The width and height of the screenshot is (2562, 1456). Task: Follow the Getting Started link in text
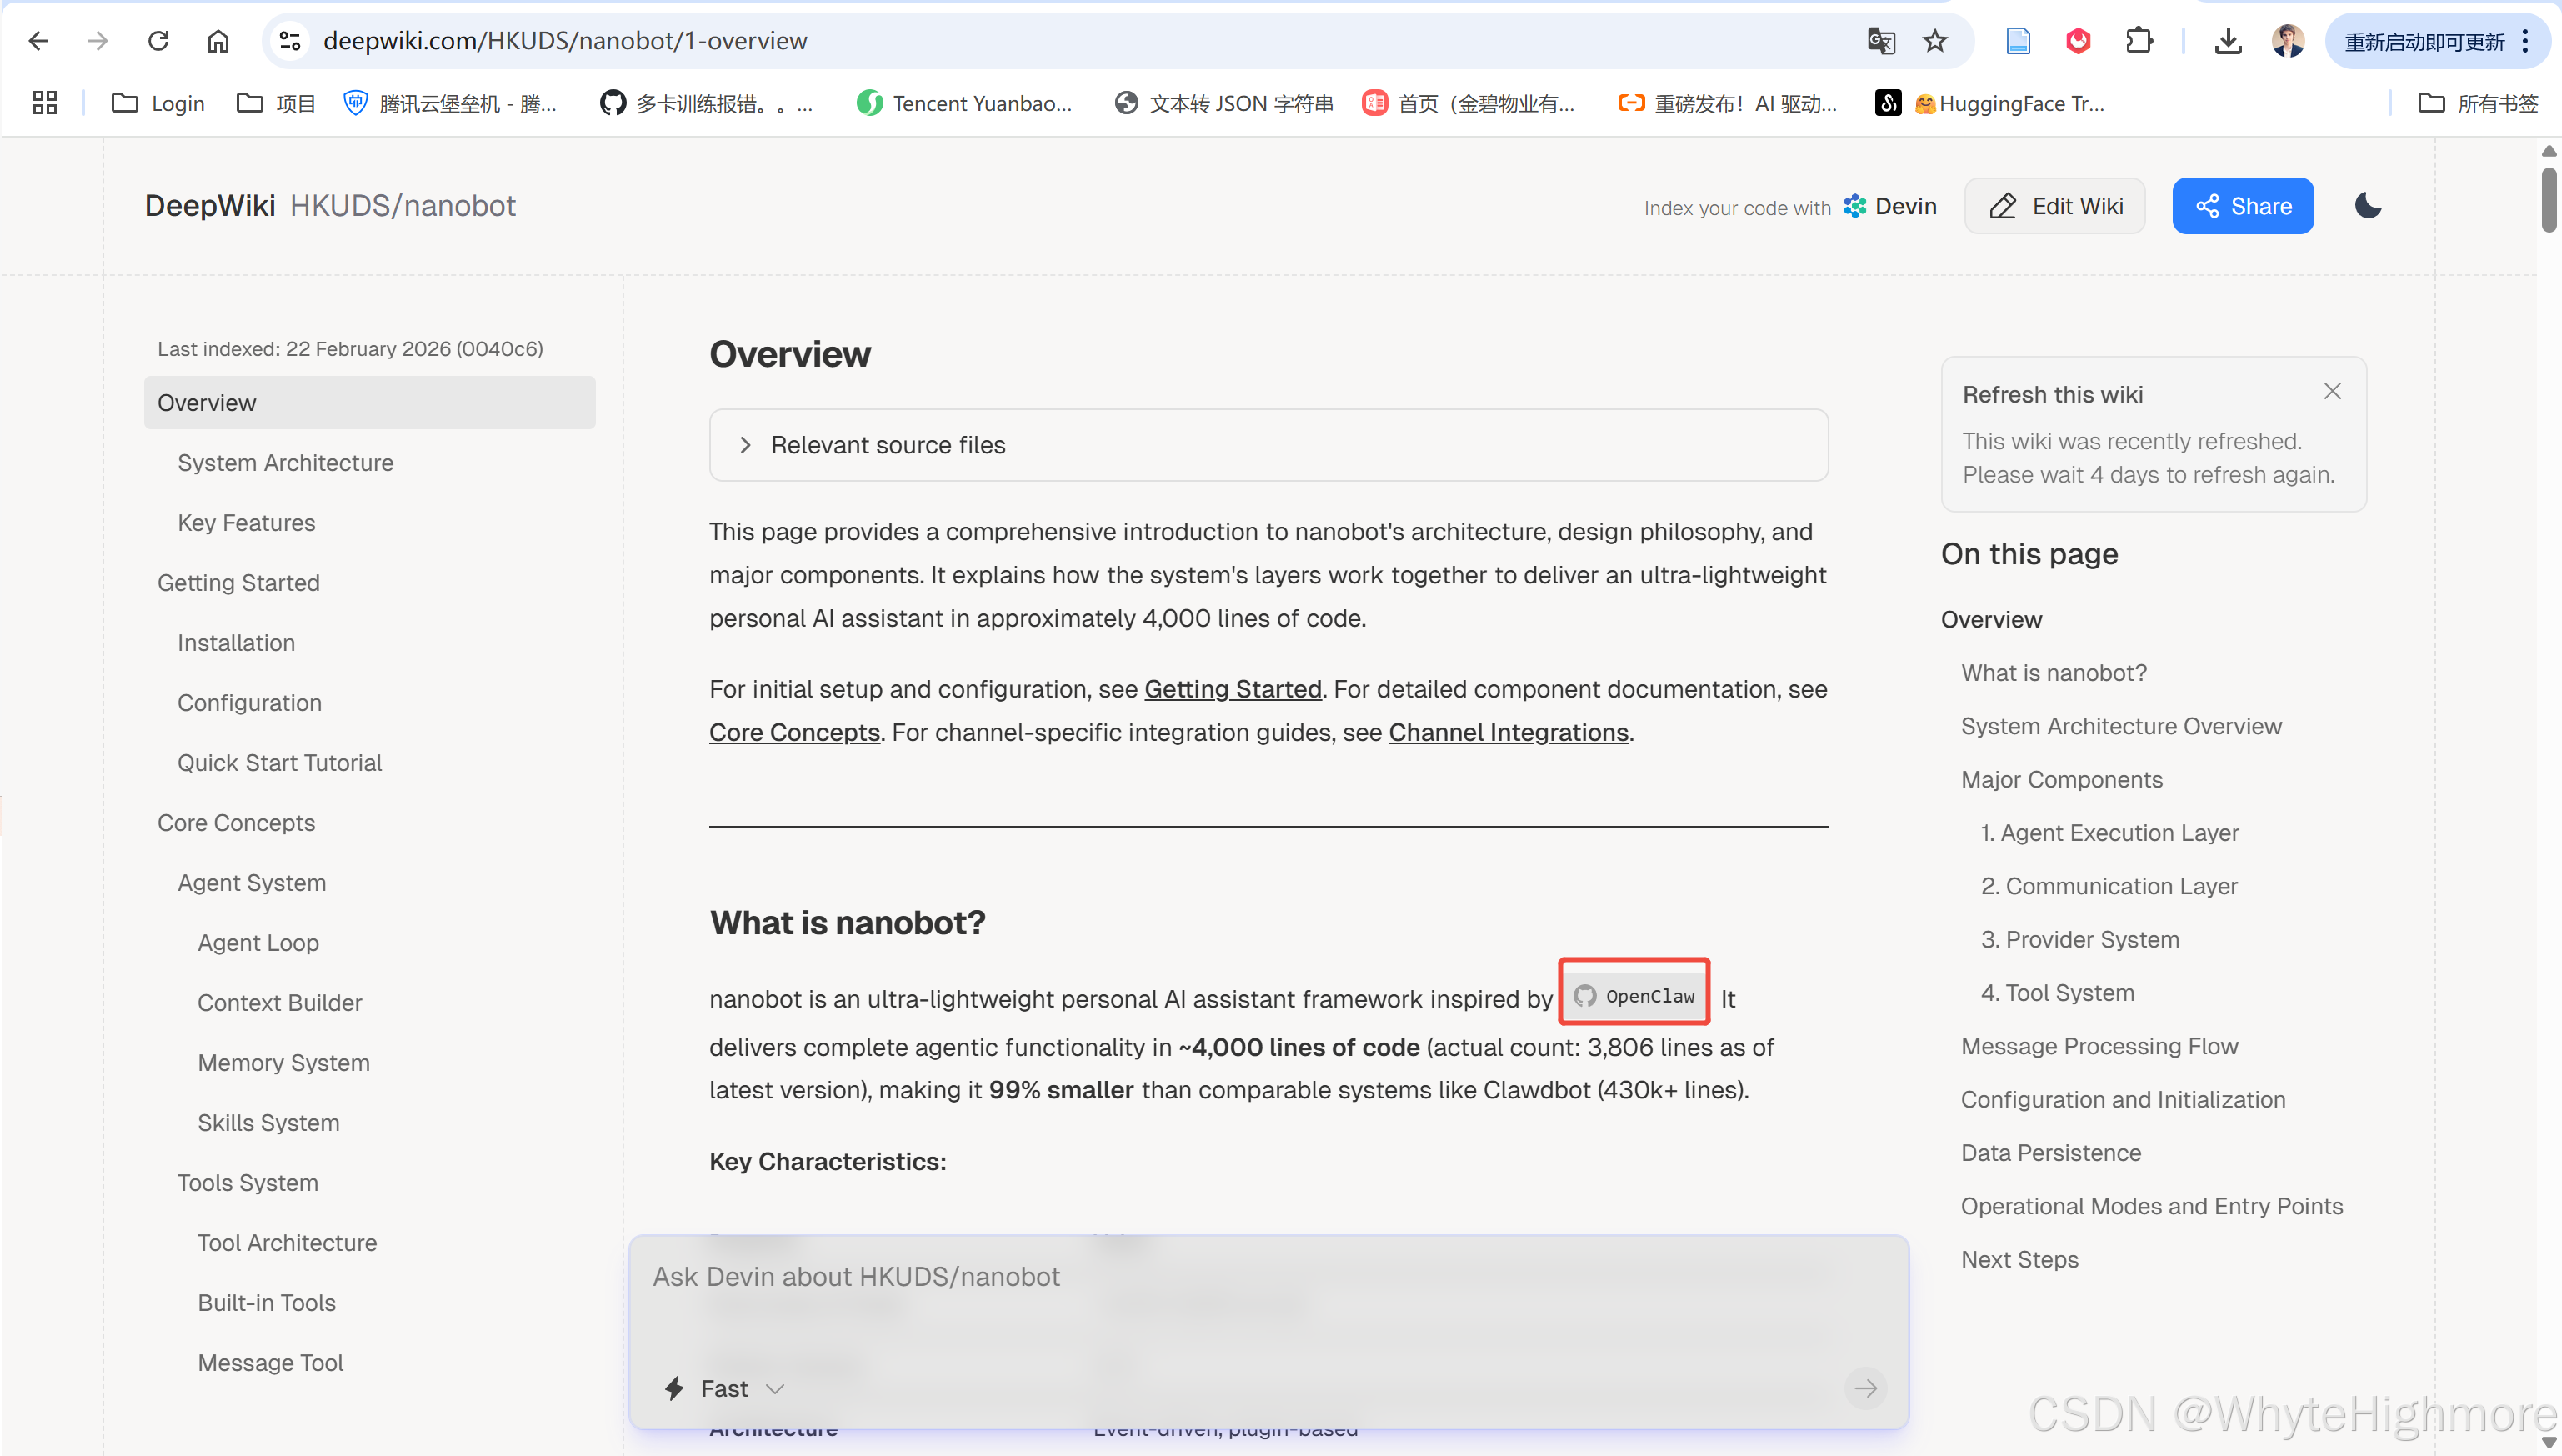pyautogui.click(x=1233, y=689)
